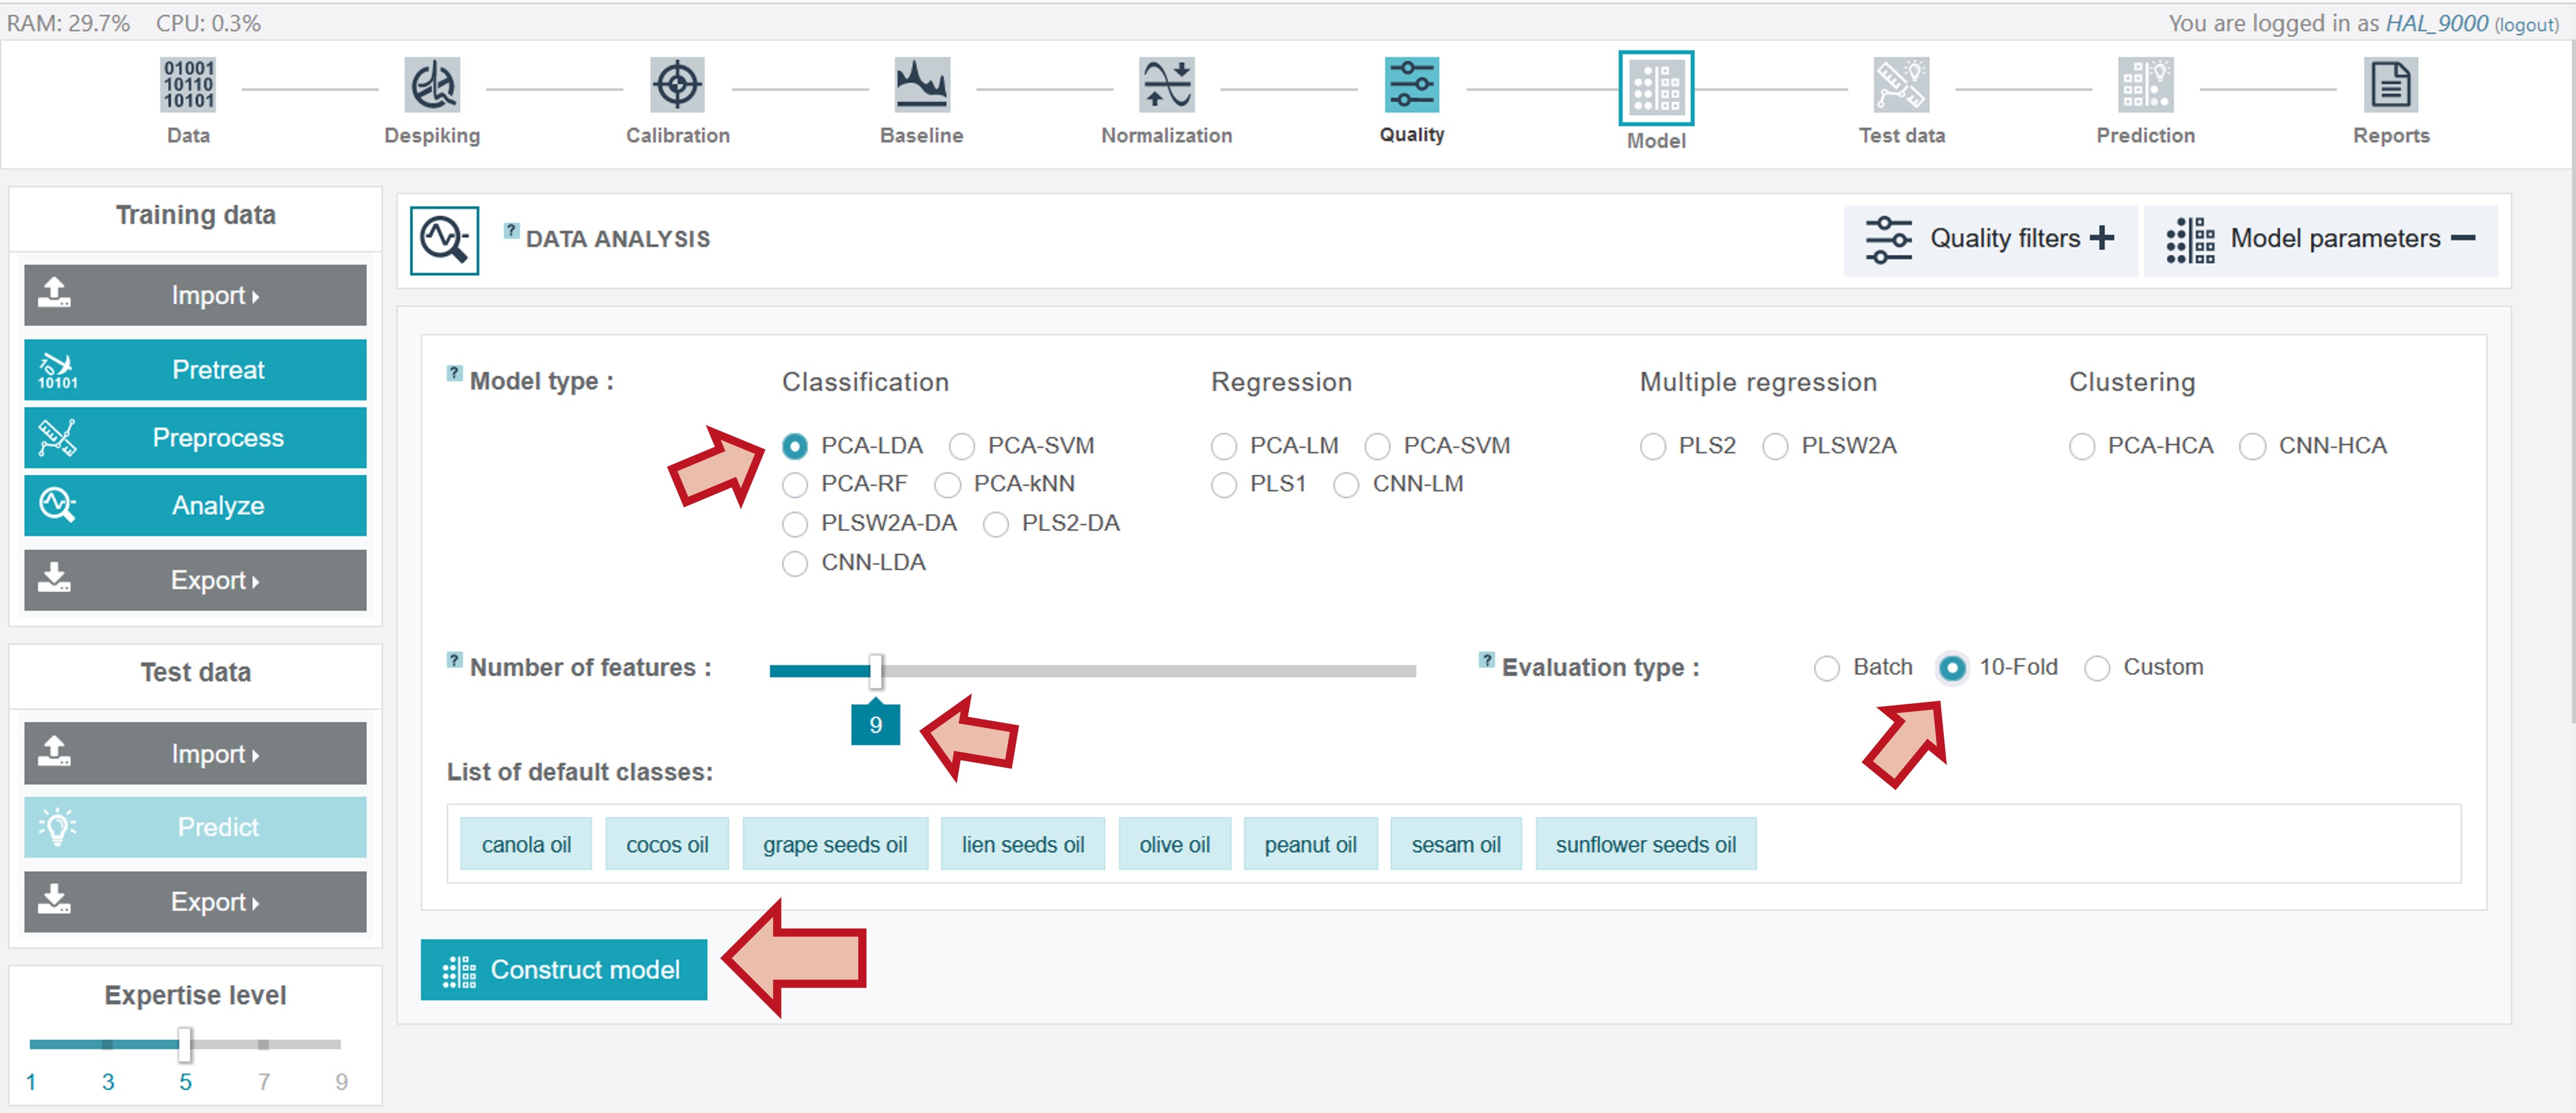Switch to the Quality step tab
Viewport: 2576px width, 1113px height.
(x=1411, y=100)
